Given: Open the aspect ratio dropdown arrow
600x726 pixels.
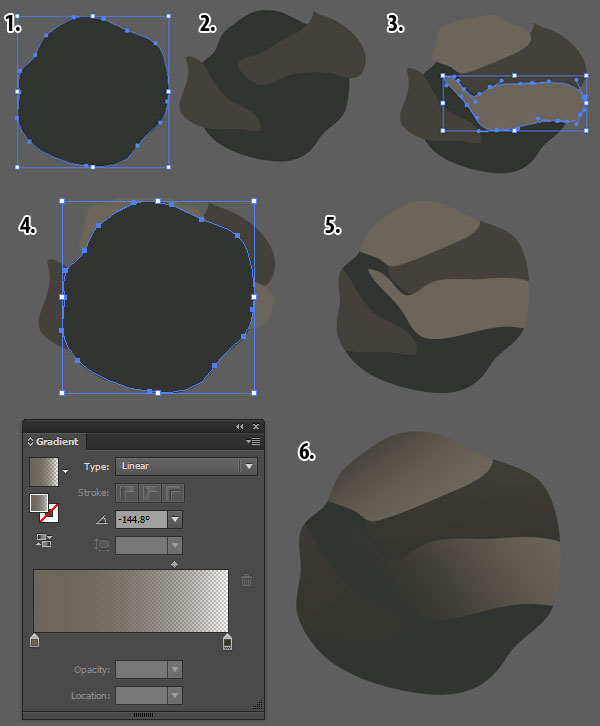Looking at the screenshot, I should tap(175, 545).
